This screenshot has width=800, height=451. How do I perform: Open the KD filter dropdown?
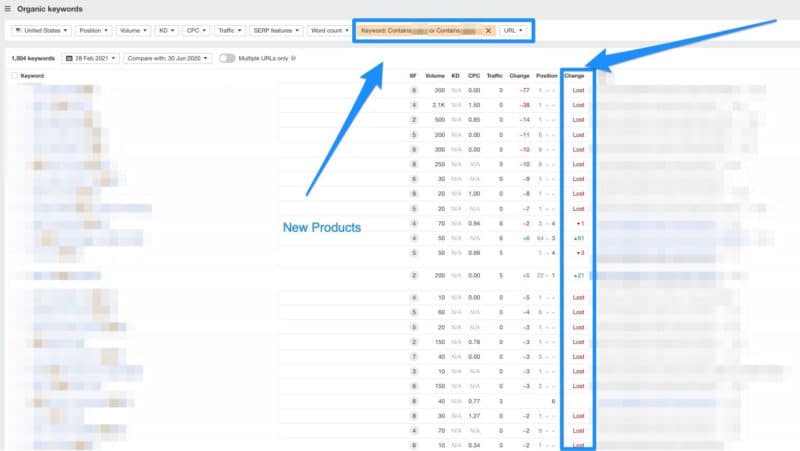(166, 31)
